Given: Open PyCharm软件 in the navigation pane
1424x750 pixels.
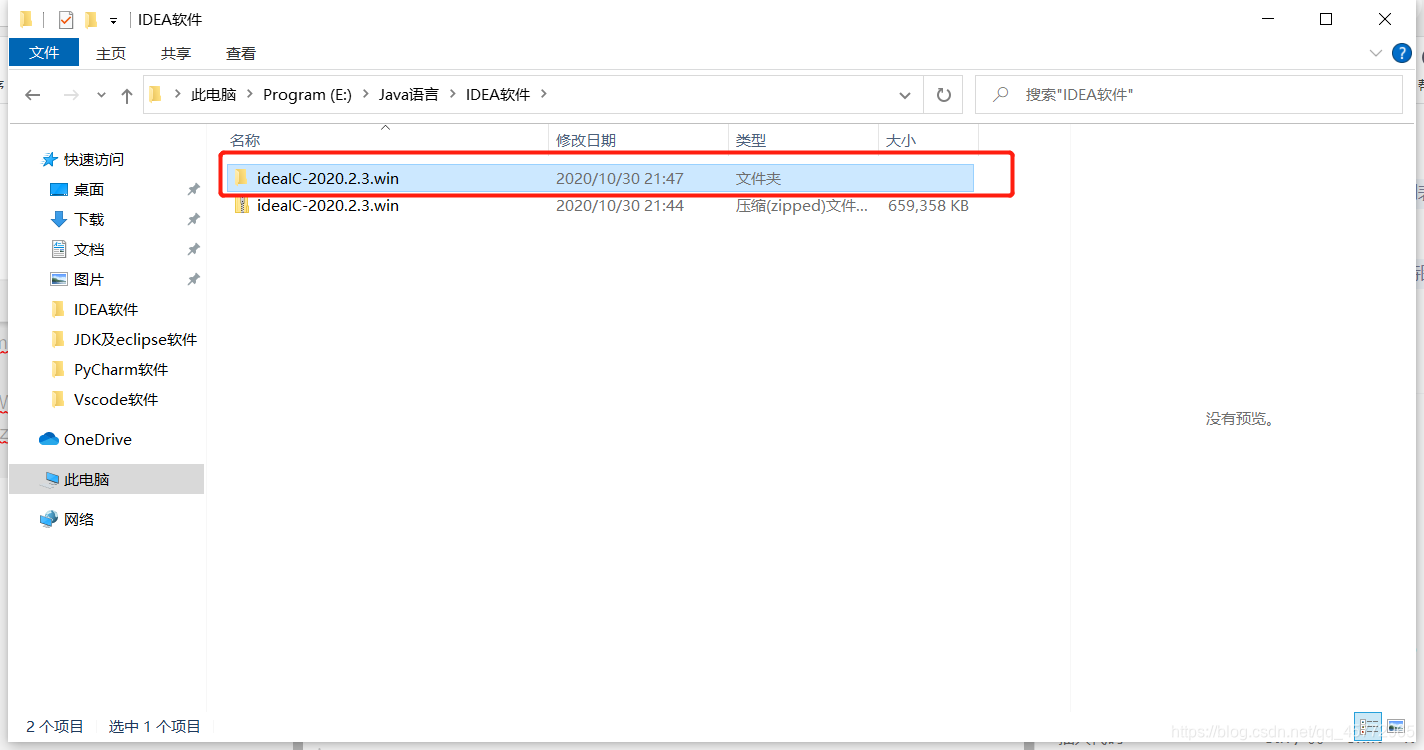Looking at the screenshot, I should 121,369.
